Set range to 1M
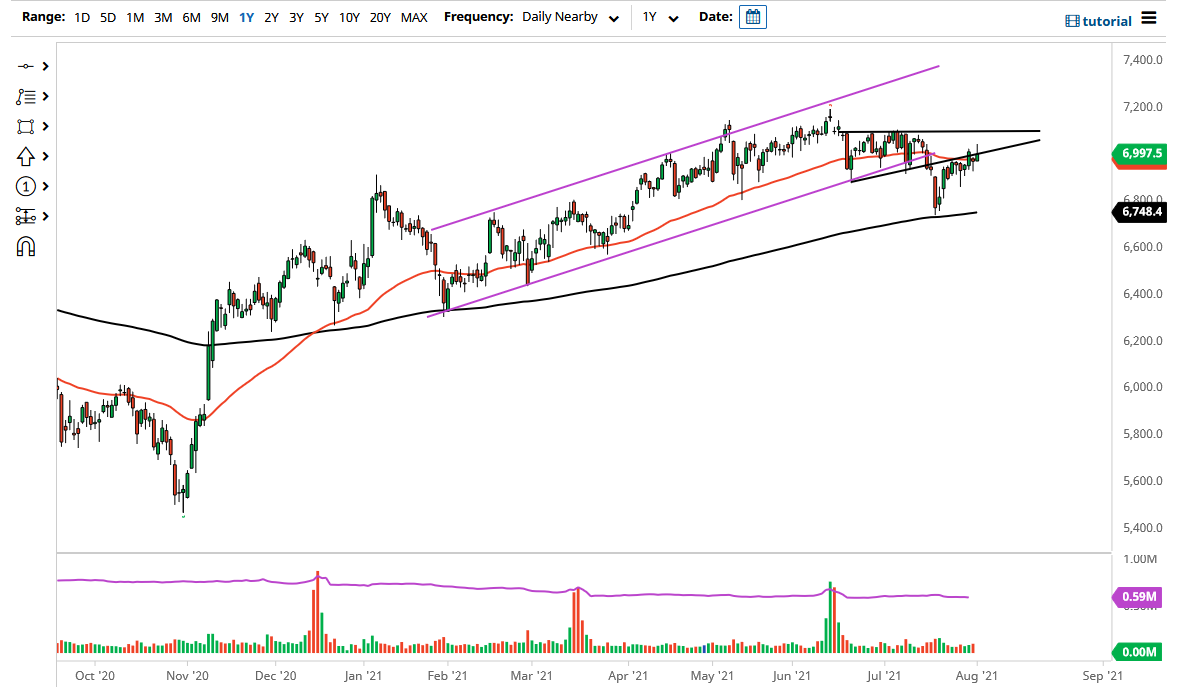 [x=135, y=17]
